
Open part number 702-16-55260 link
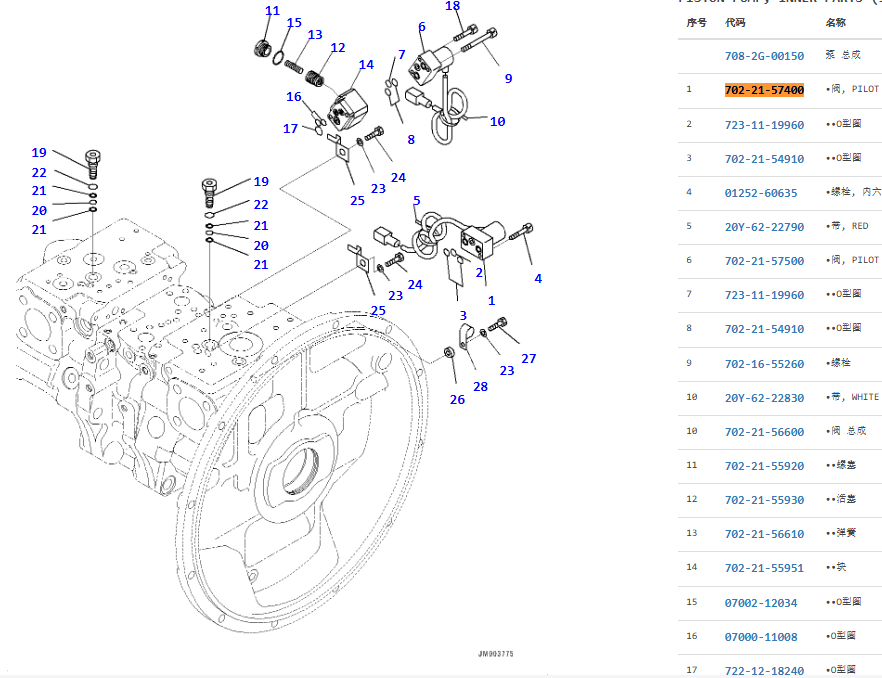[x=764, y=364]
